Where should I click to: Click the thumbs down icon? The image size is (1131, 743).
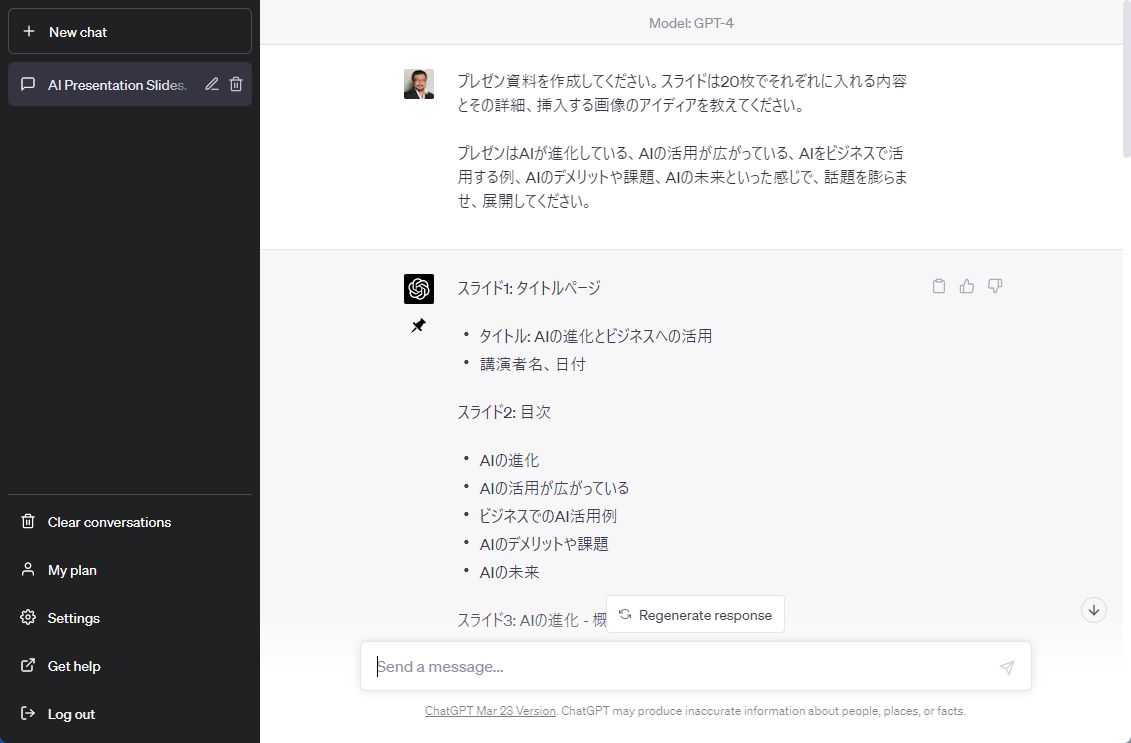pos(994,287)
